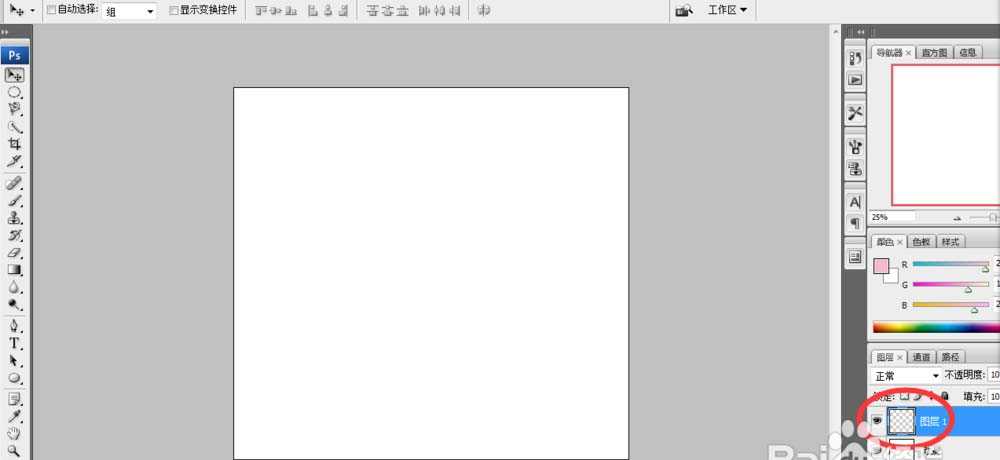Viewport: 1000px width, 460px height.
Task: Open the 工作区 workspace dropdown
Action: click(727, 10)
